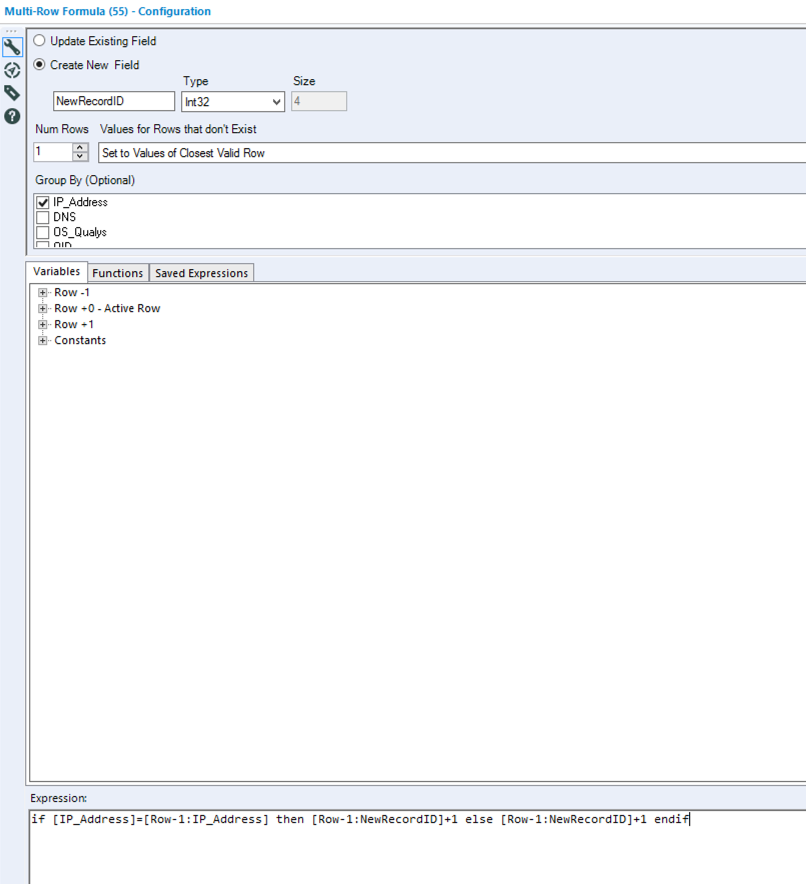Expand the Row +0 - Active Row node
This screenshot has width=806, height=884.
pyautogui.click(x=42, y=308)
